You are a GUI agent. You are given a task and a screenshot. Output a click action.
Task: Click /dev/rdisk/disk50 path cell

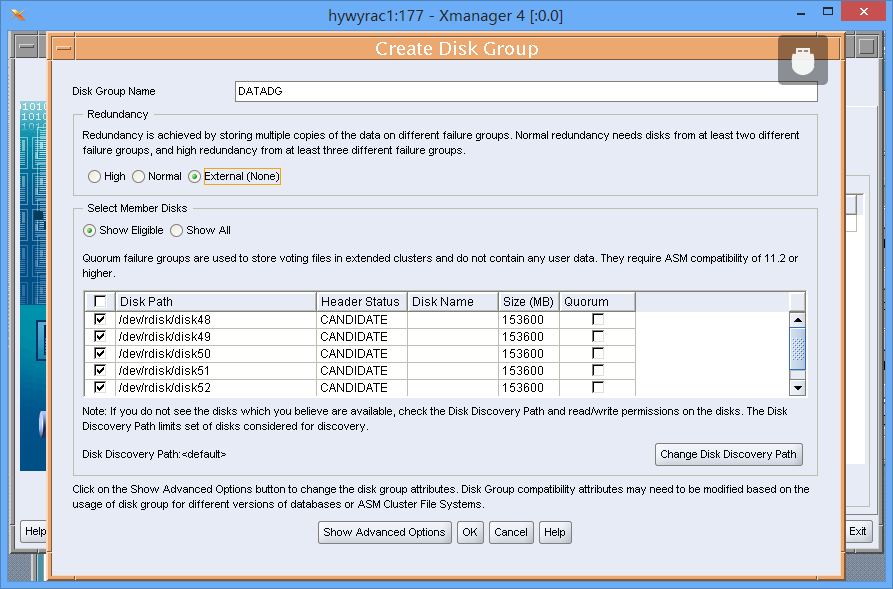coord(216,354)
